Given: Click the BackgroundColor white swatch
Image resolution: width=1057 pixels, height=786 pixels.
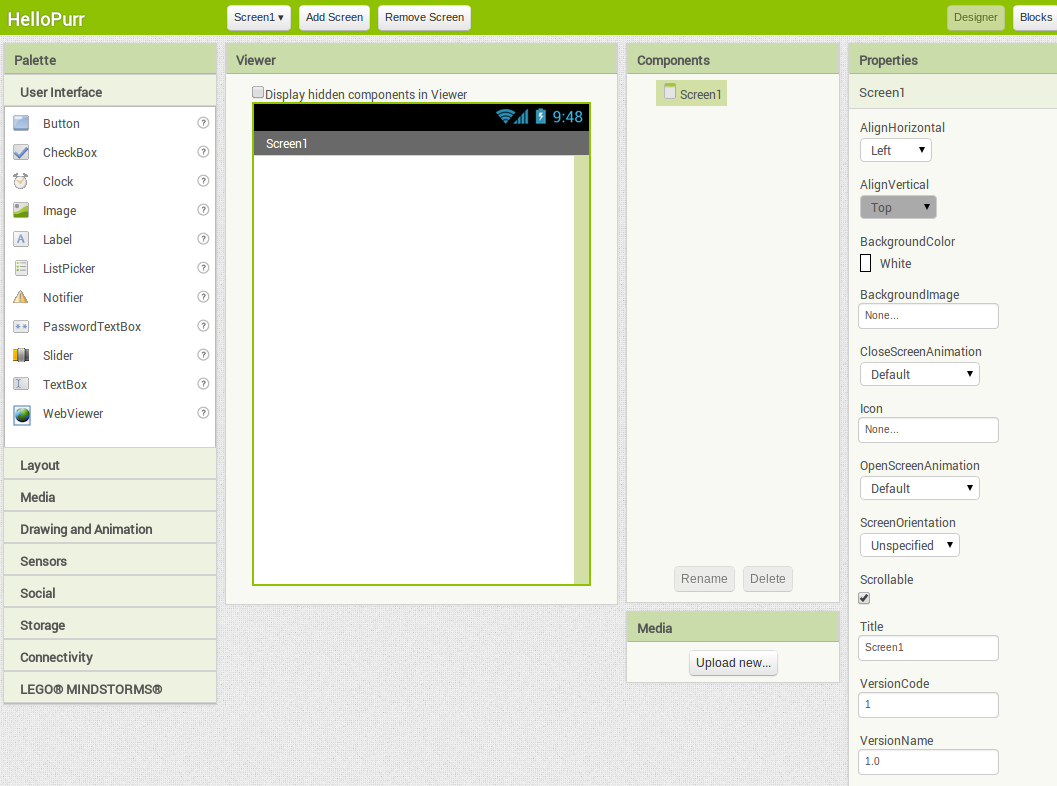Looking at the screenshot, I should (x=866, y=264).
